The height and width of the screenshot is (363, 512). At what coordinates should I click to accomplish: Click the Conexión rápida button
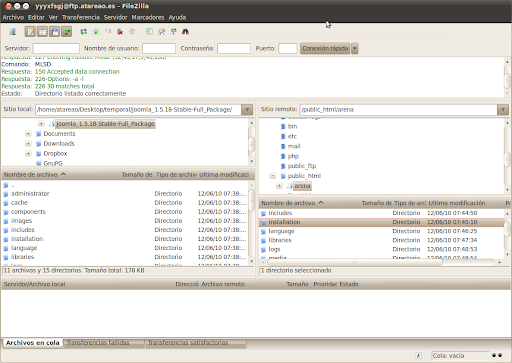(x=325, y=48)
